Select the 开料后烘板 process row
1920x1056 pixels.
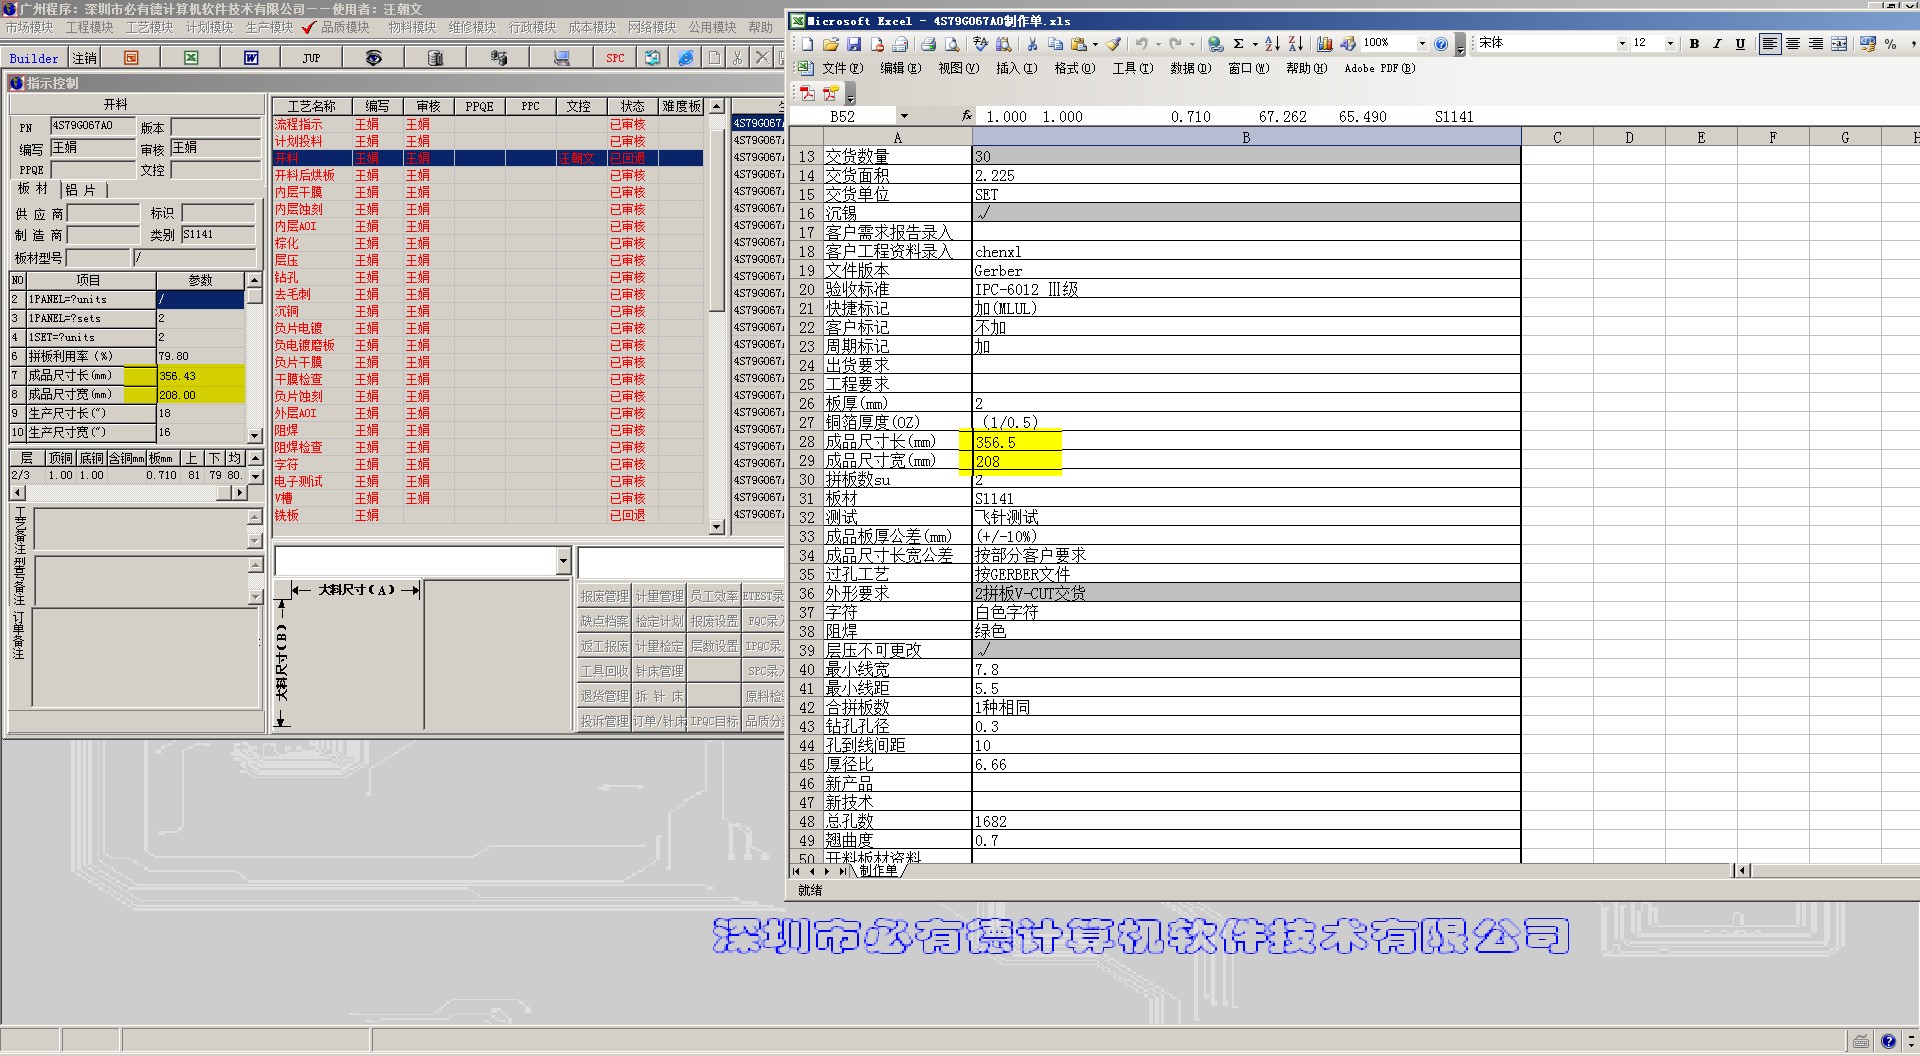coord(488,175)
